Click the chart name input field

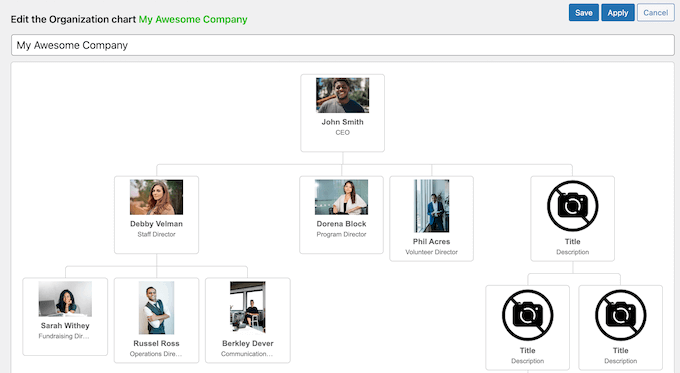(x=343, y=45)
